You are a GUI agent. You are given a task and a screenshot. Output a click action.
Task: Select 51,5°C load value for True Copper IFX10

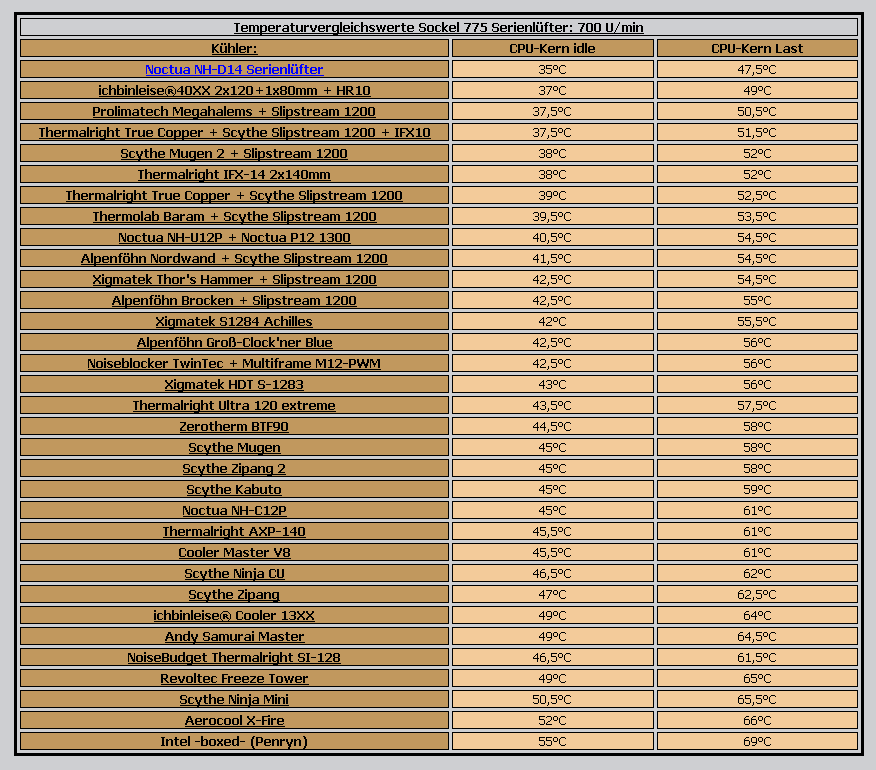pyautogui.click(x=757, y=132)
